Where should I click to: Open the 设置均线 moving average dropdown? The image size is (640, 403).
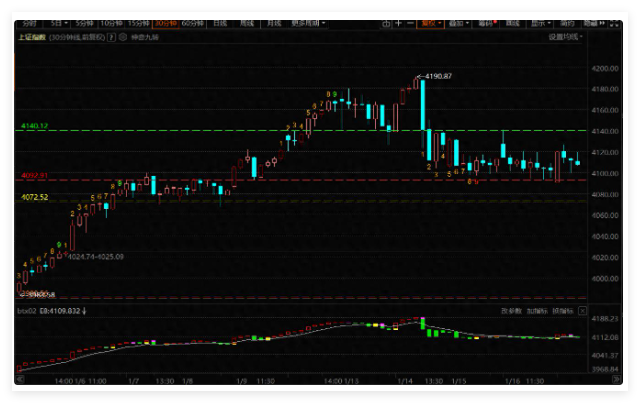pyautogui.click(x=565, y=36)
